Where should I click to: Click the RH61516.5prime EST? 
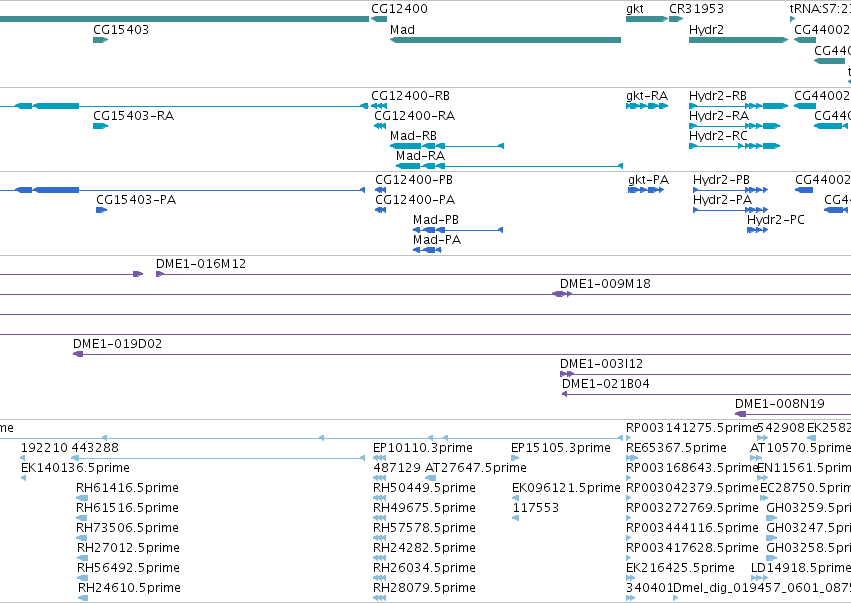coord(82,518)
